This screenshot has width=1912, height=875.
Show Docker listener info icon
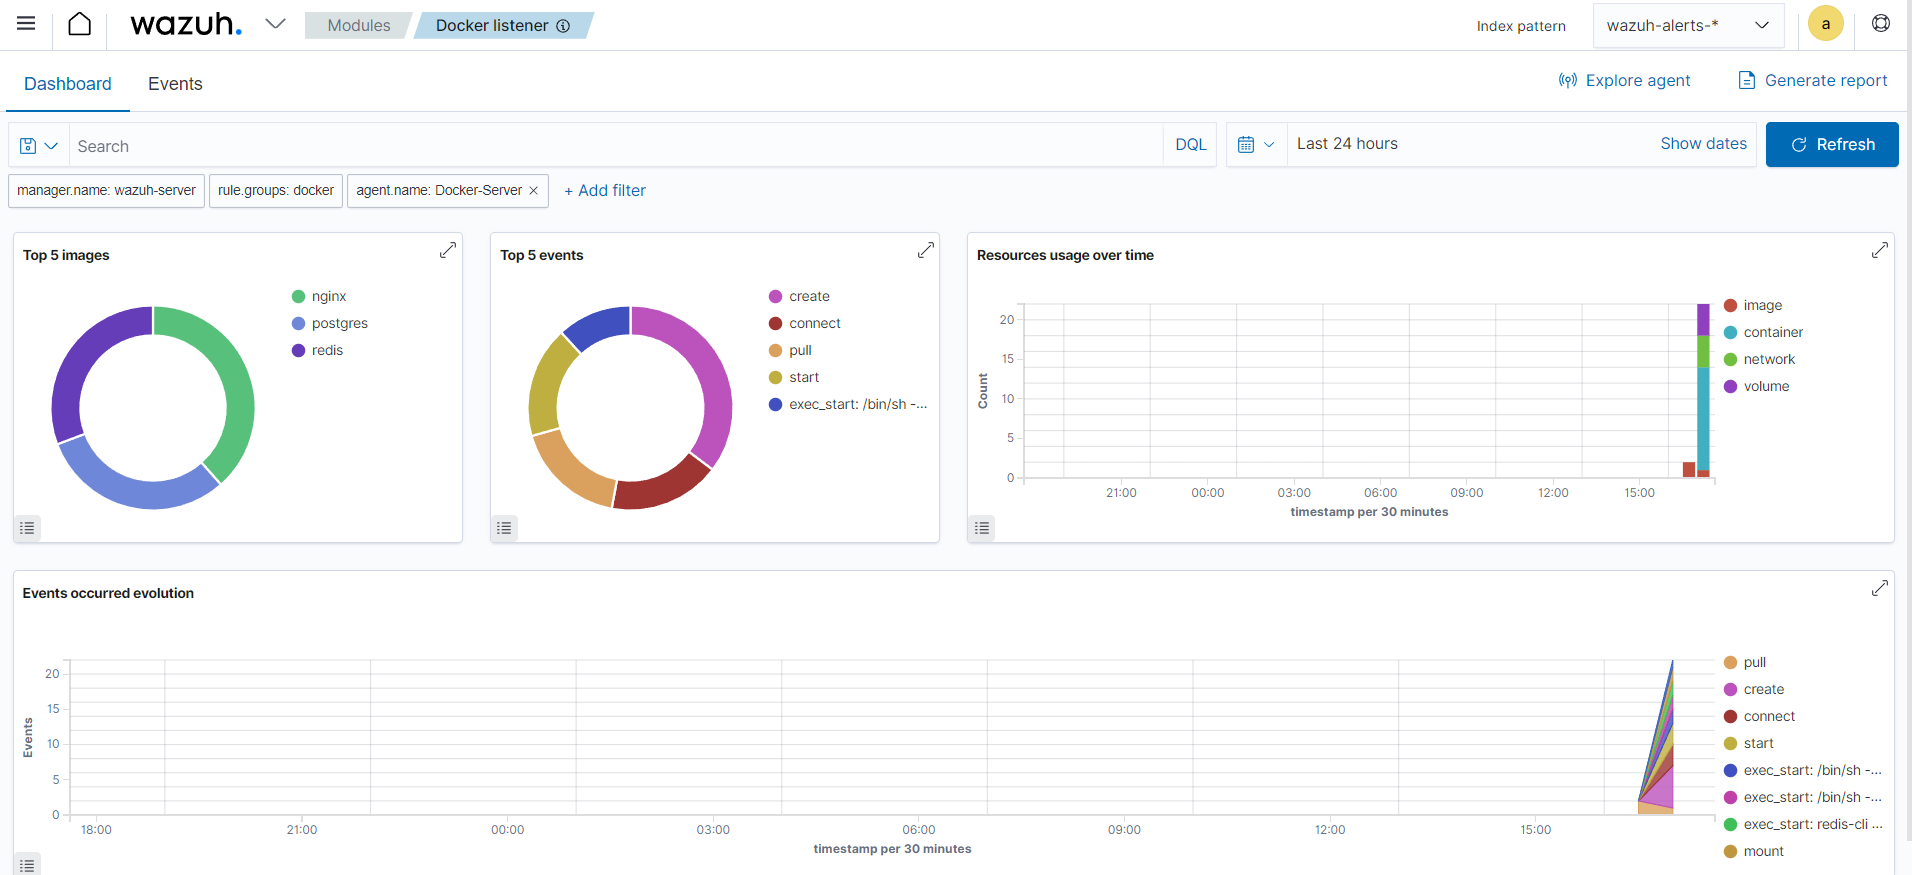(x=563, y=26)
